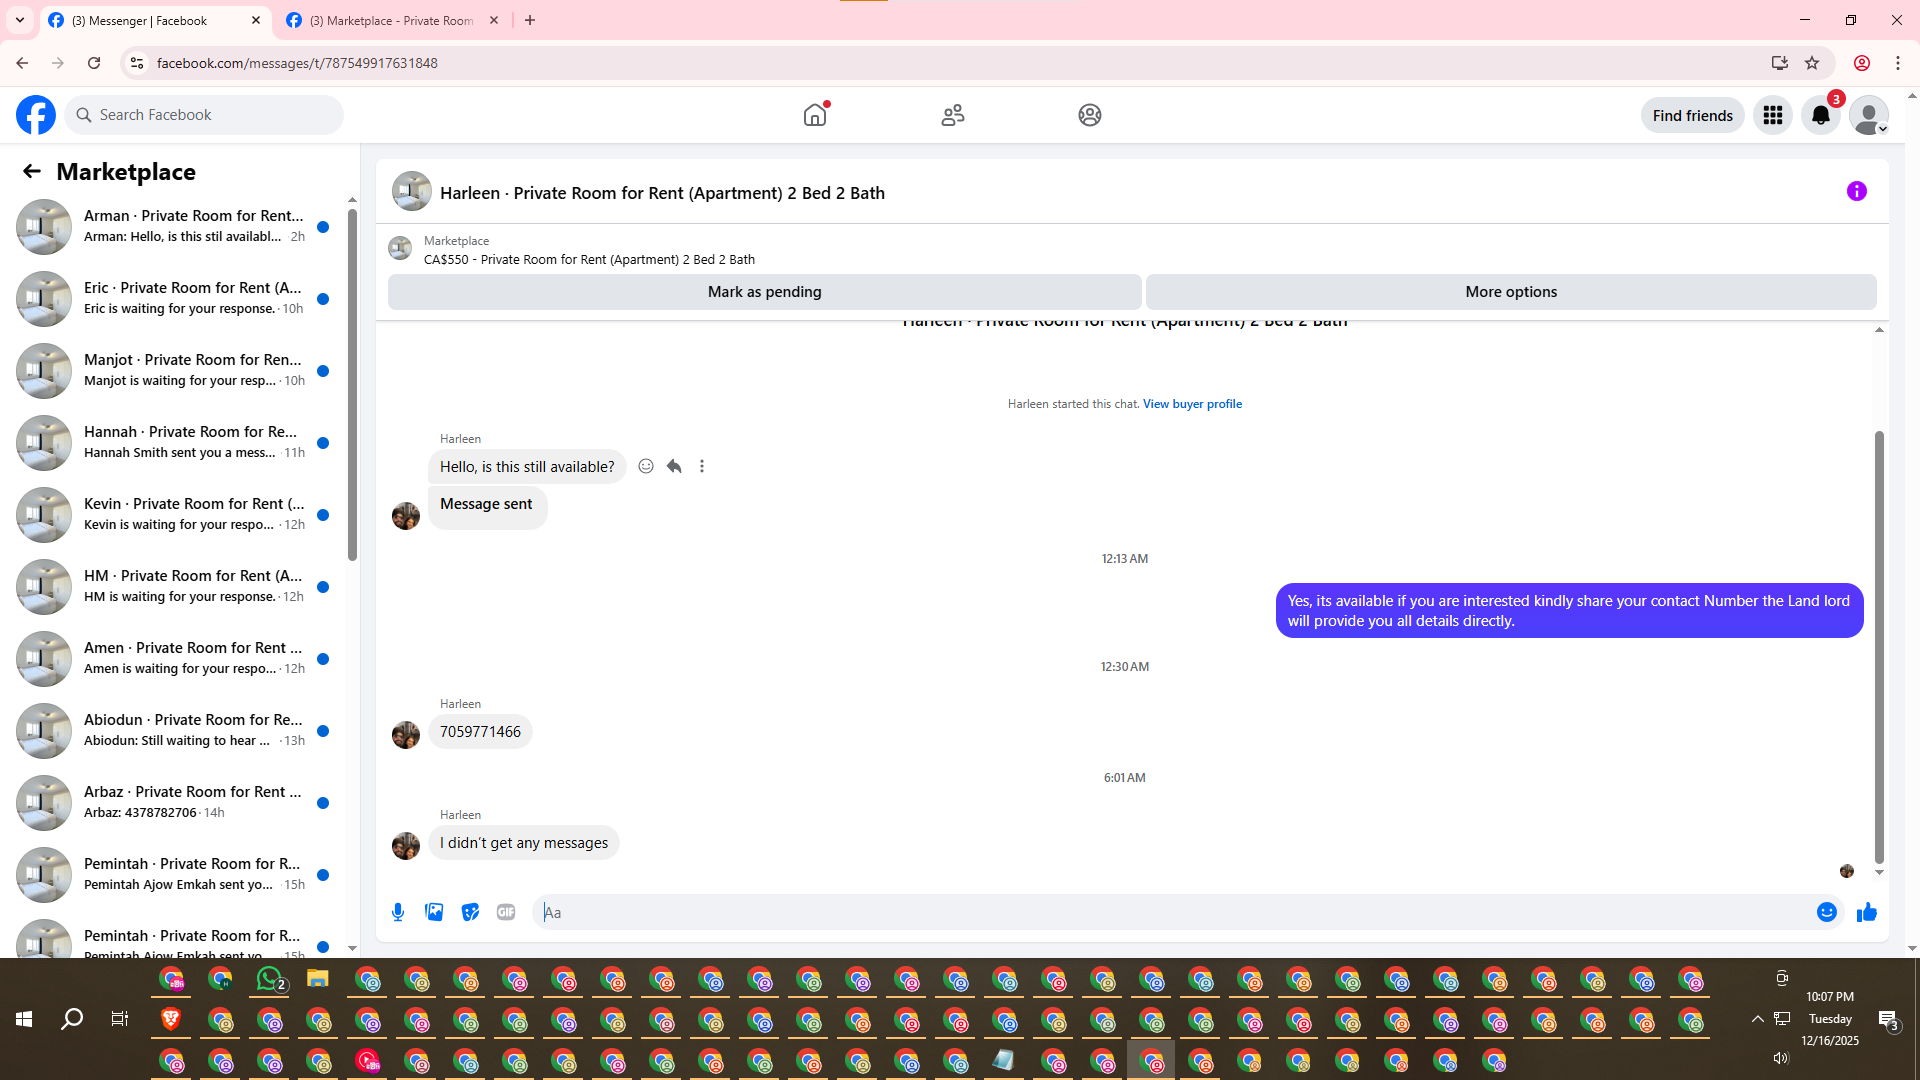Close the Marketplace - Private Room tab
The image size is (1920, 1080).
tap(494, 20)
